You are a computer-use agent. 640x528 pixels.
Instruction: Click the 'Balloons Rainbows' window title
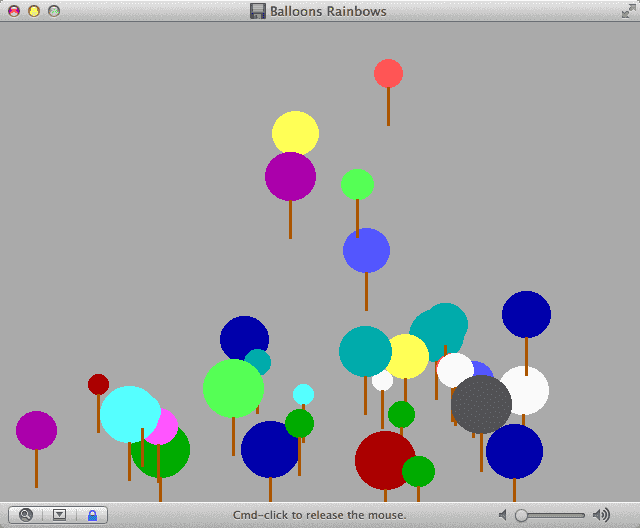click(328, 11)
